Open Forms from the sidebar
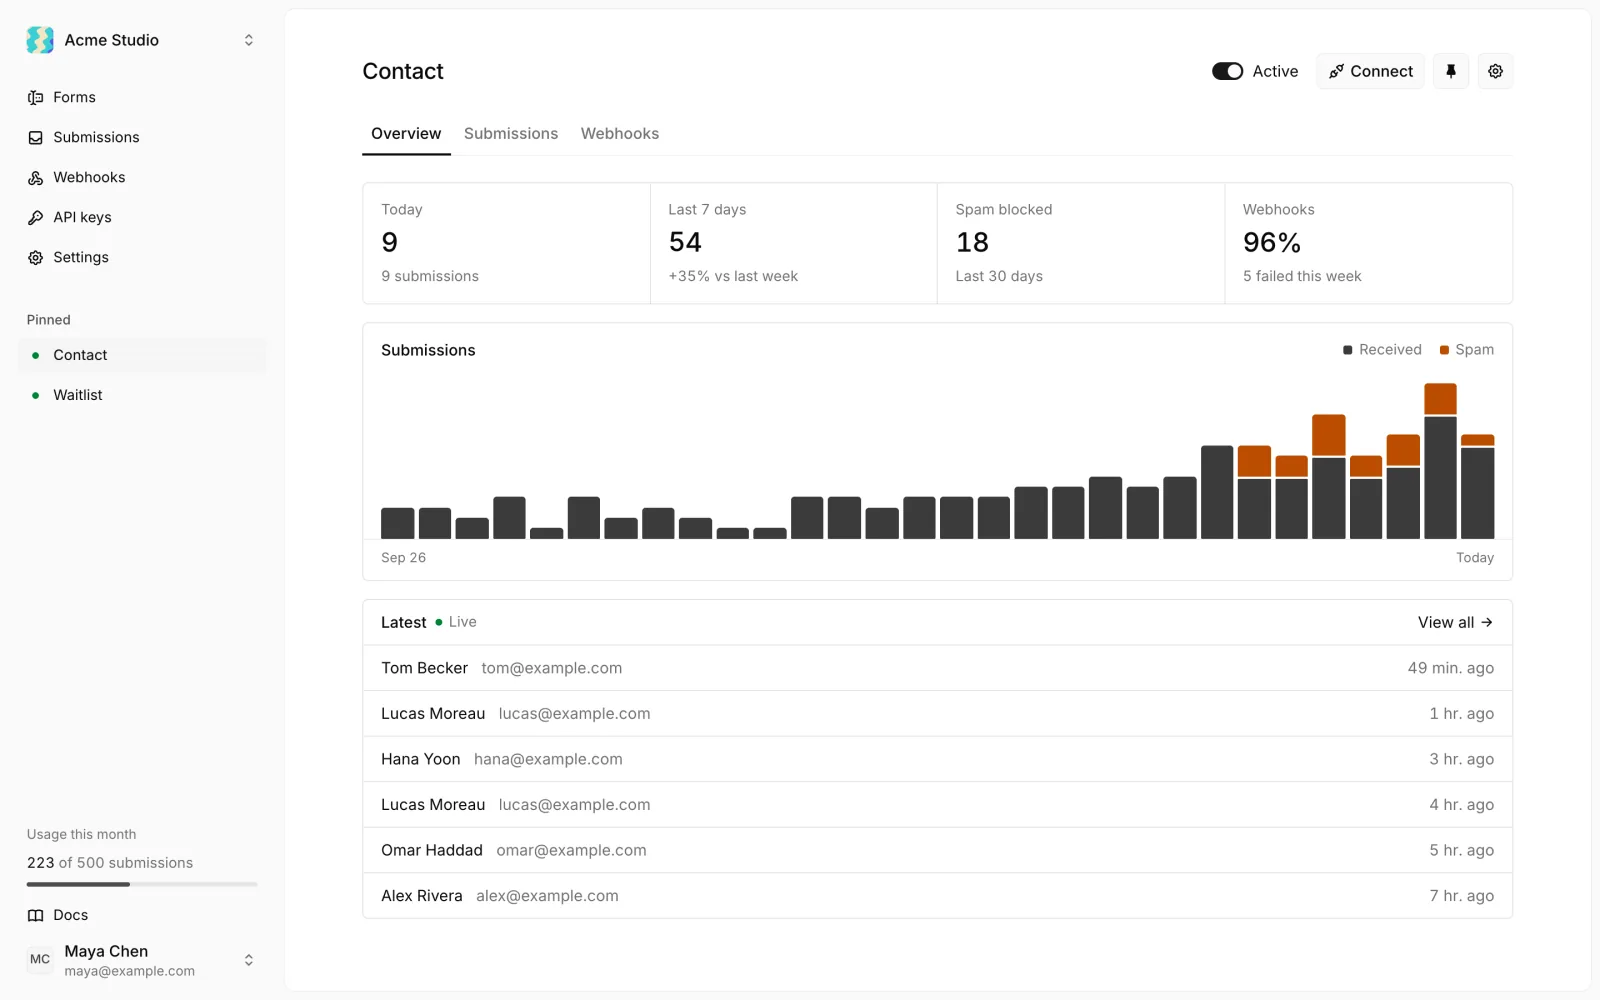The image size is (1600, 1000). (x=142, y=97)
